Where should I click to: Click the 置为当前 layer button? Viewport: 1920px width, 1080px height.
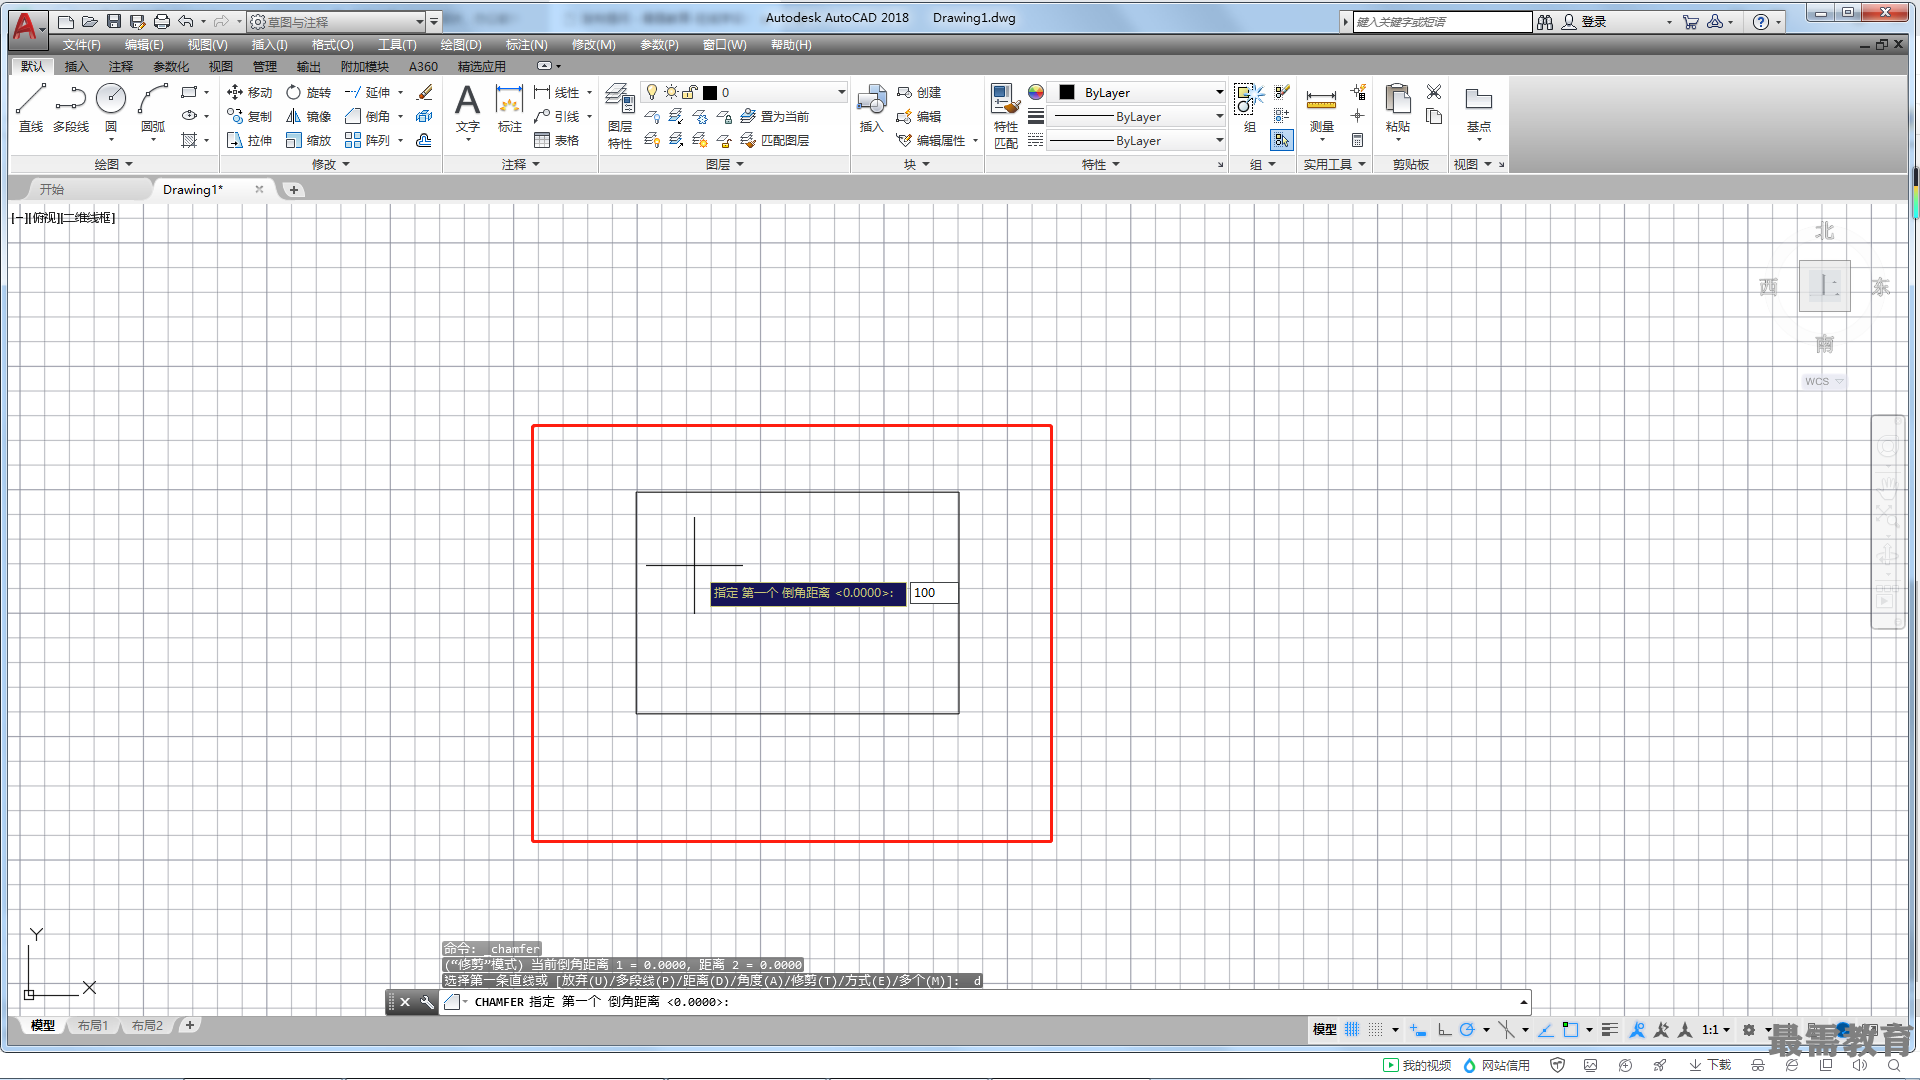tap(775, 116)
